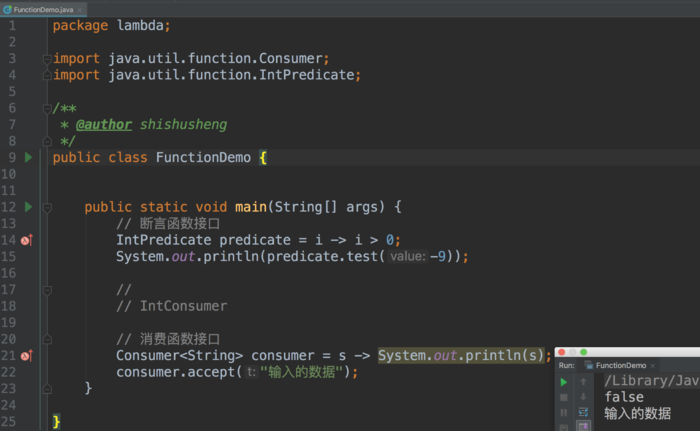Screen dimensions: 700x431
Task: Click line number 17 in the gutter
Action: pos(12,289)
